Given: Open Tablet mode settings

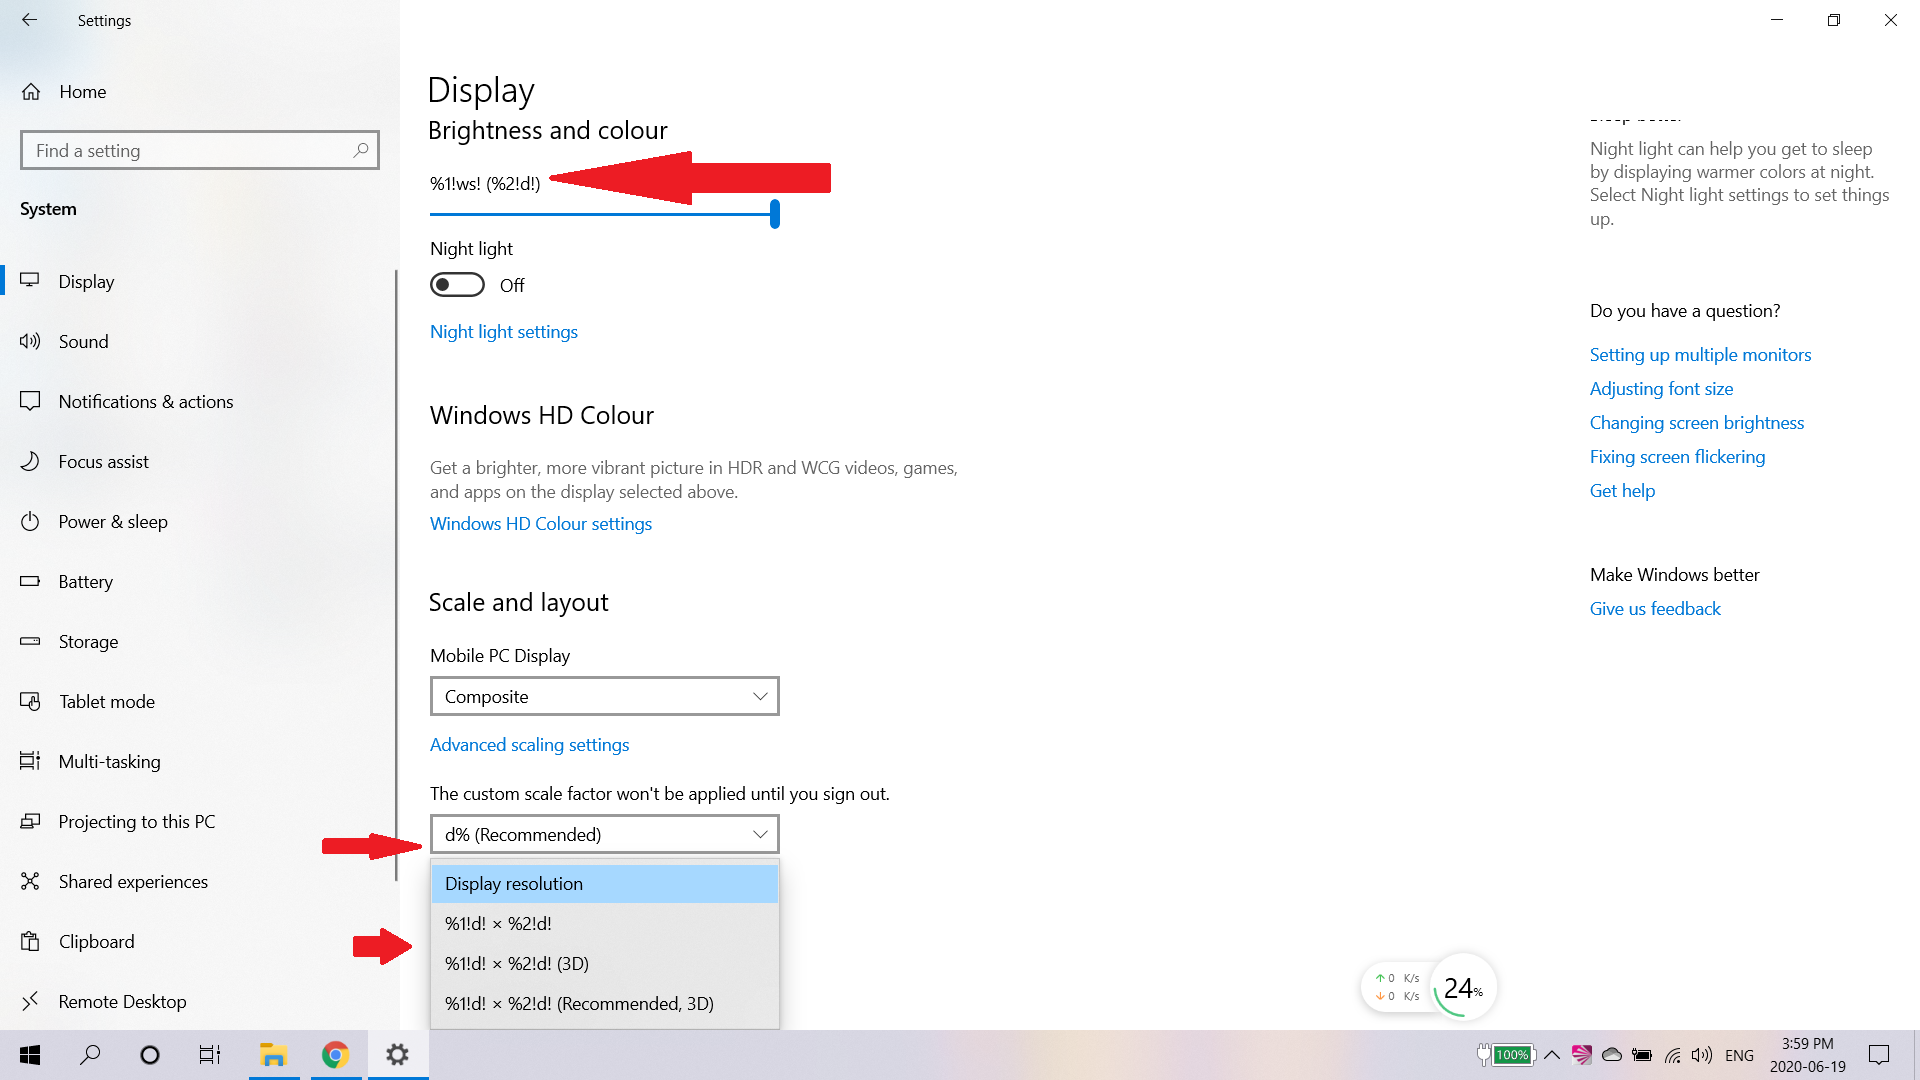Looking at the screenshot, I should [106, 701].
